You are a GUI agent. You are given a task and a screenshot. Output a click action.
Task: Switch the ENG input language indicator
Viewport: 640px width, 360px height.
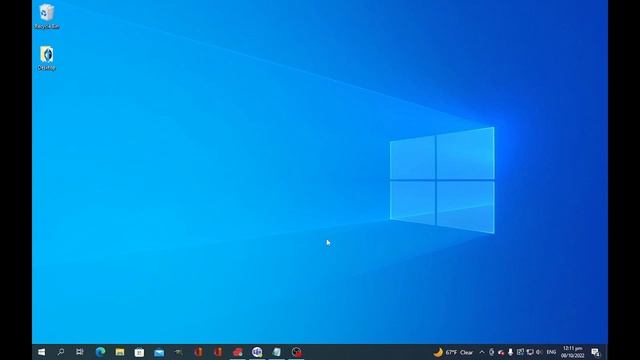click(x=551, y=352)
